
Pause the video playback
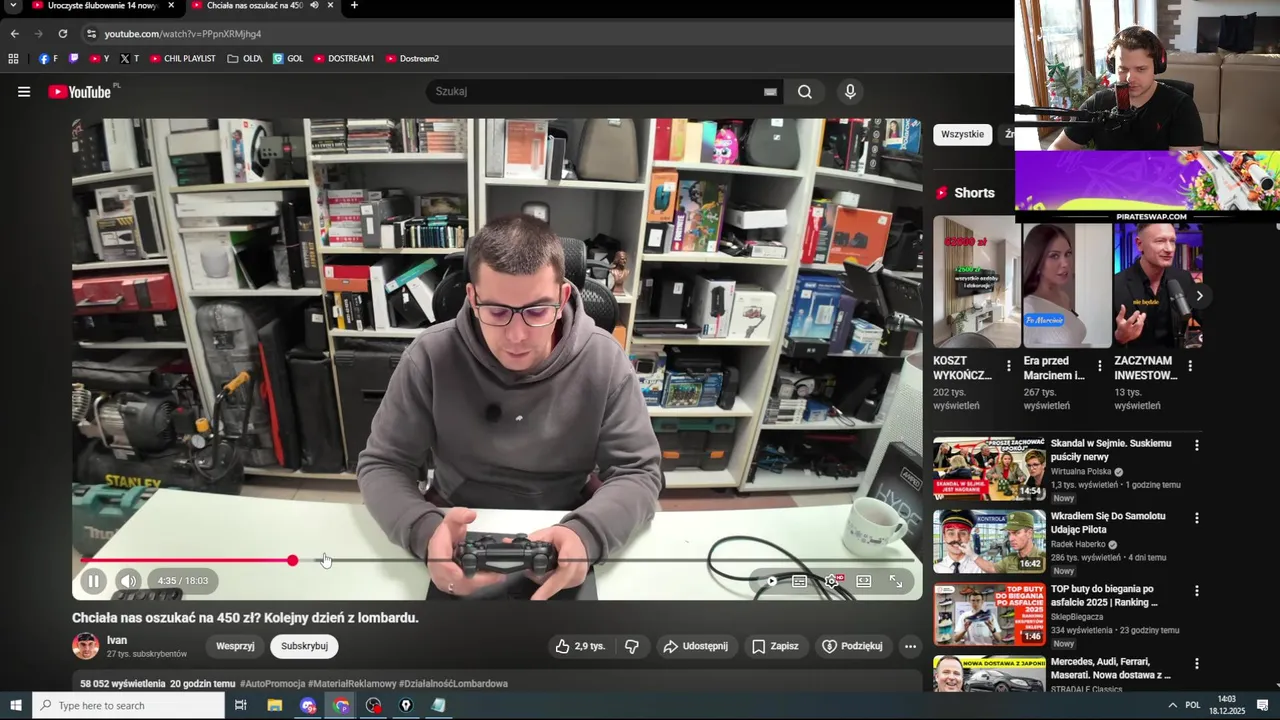[93, 581]
